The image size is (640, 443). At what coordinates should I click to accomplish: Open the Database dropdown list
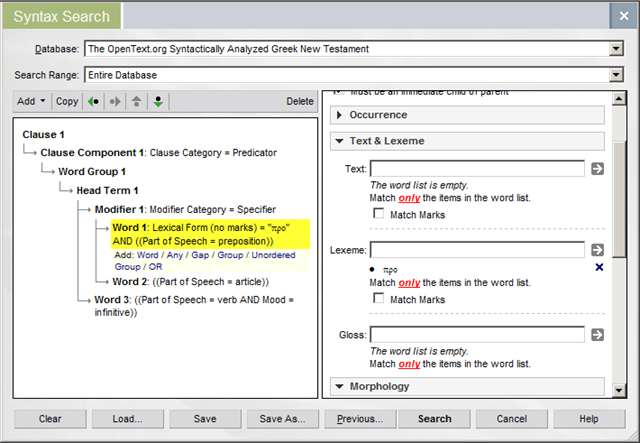coord(615,49)
